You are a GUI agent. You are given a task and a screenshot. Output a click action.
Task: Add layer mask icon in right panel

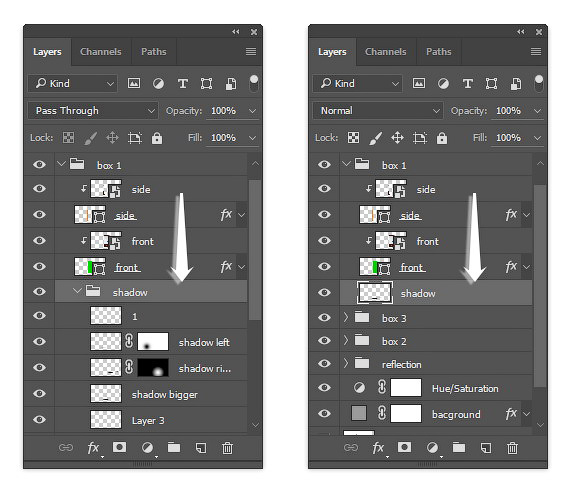click(405, 447)
